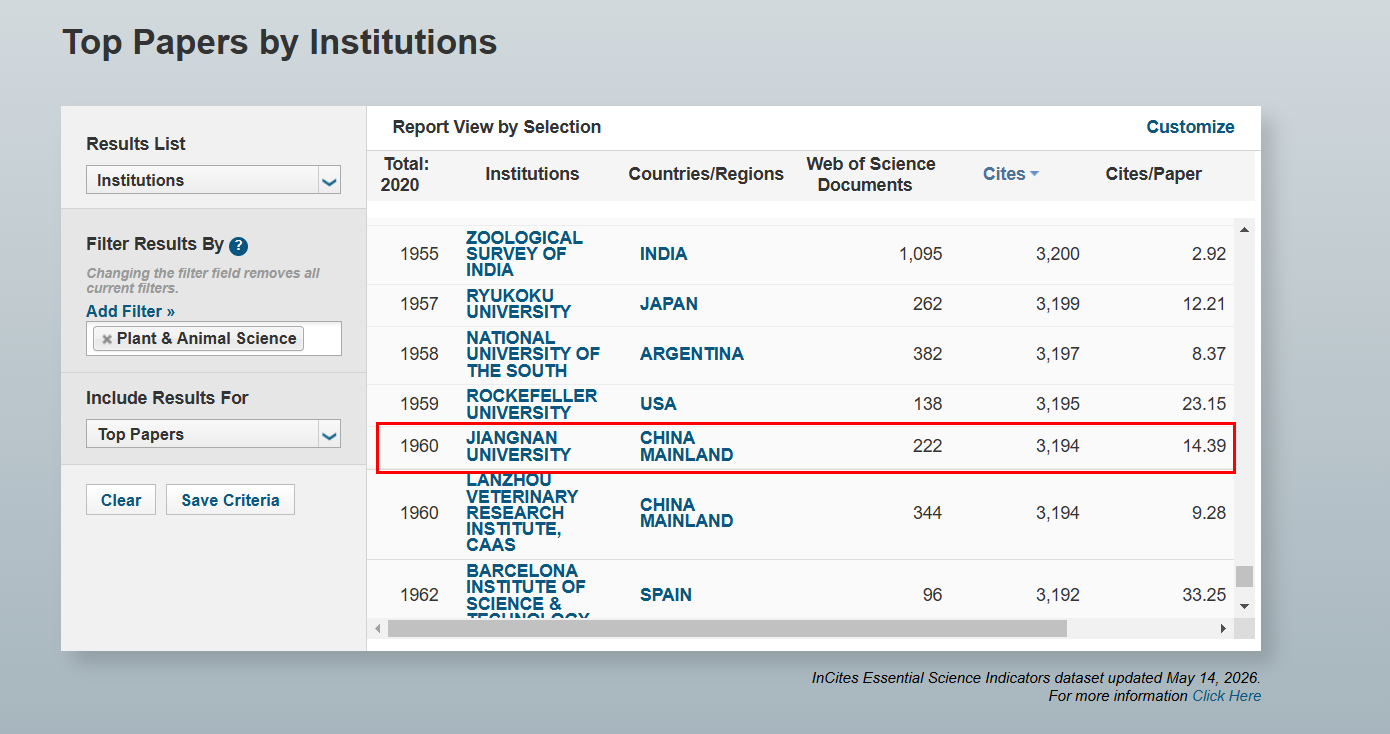Click the 9.28 cites per paper value
The width and height of the screenshot is (1390, 734).
pos(1209,513)
